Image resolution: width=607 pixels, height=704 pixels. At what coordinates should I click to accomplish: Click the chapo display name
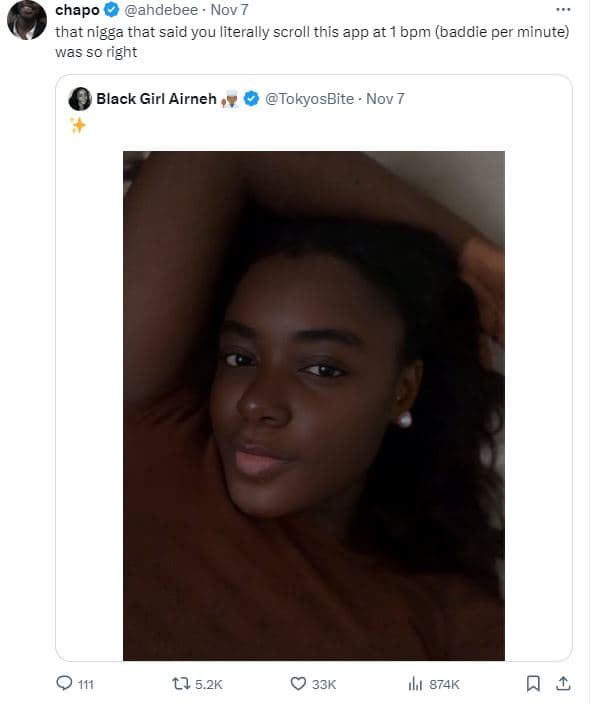pos(77,11)
